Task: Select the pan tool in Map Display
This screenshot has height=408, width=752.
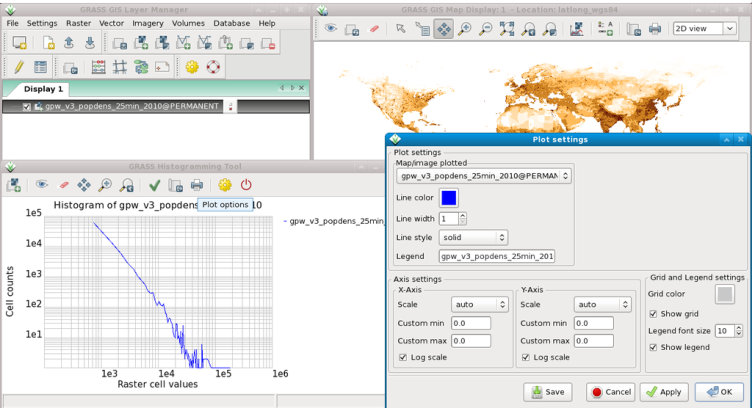Action: [443, 29]
